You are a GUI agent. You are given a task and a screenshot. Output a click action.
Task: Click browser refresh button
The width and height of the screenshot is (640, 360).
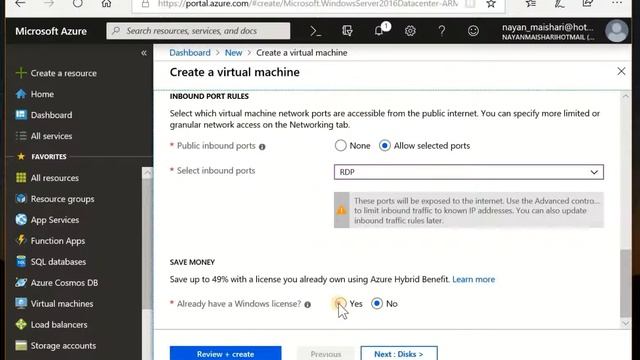[78, 4]
